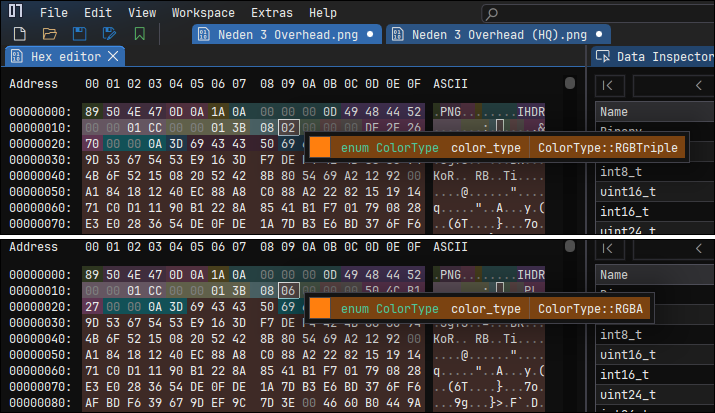Open the Edit menu
Screen dimensions: 715x413
(98, 13)
